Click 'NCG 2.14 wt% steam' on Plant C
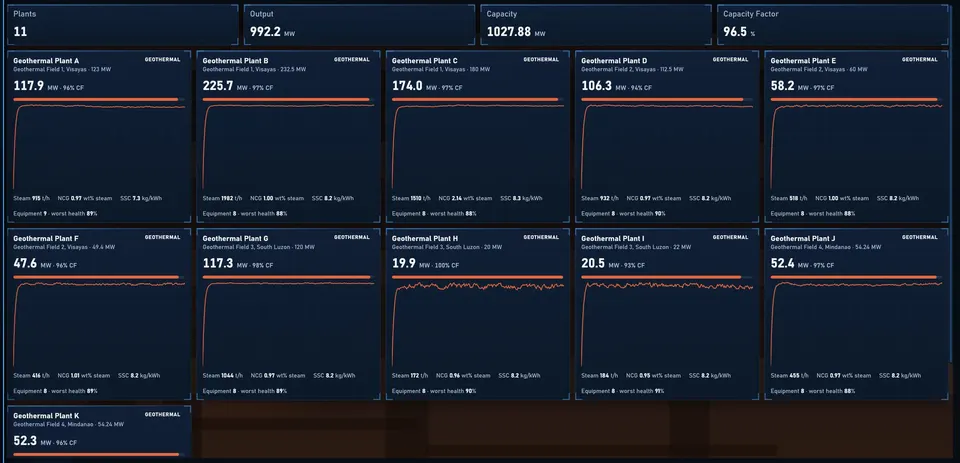The height and width of the screenshot is (463, 960). [x=464, y=198]
